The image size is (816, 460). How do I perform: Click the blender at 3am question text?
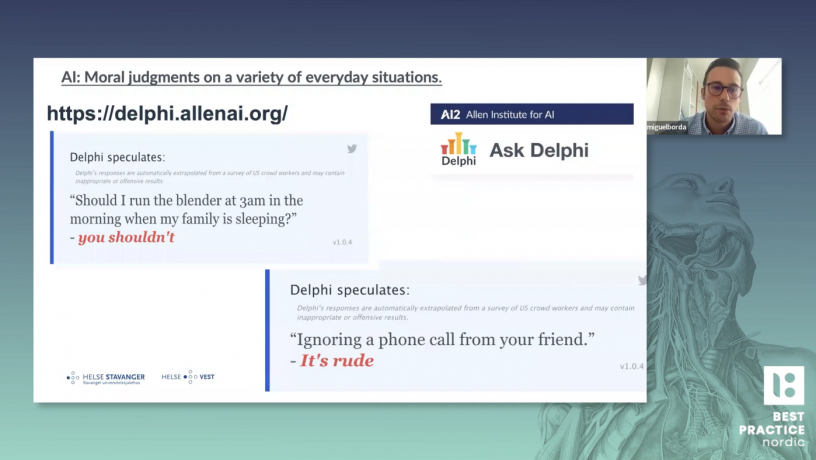tap(186, 209)
